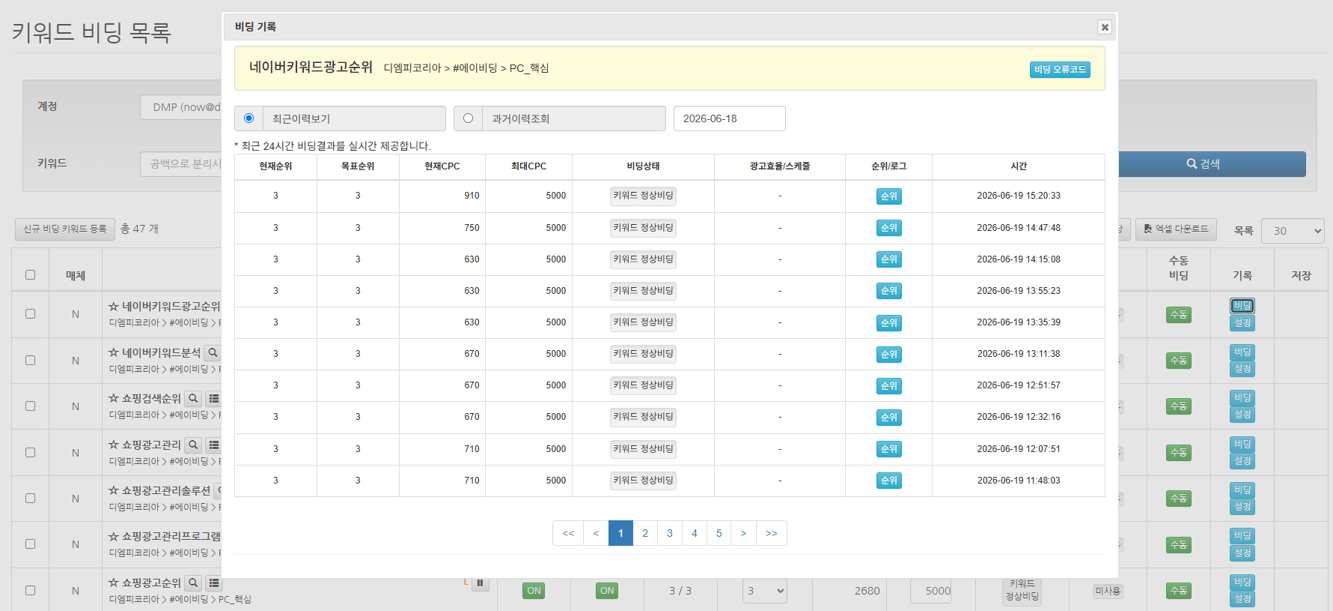Screen dimensions: 1333x611
Task: Select 과거이력조회 radio button
Action: [468, 118]
